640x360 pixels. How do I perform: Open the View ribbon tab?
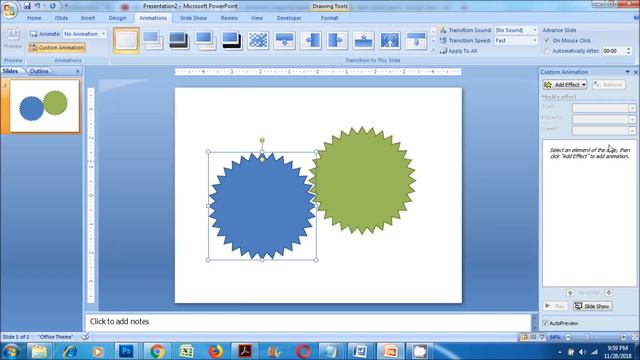tap(257, 18)
